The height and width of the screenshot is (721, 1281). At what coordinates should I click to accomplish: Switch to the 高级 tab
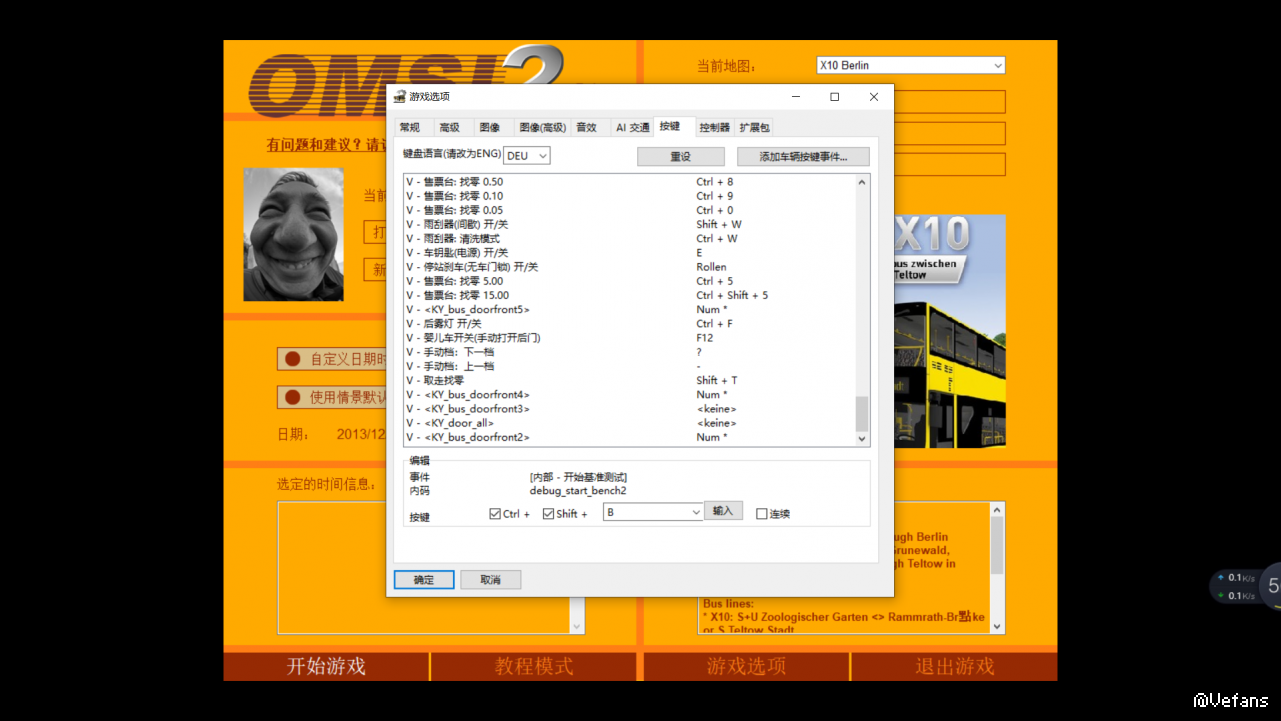450,127
